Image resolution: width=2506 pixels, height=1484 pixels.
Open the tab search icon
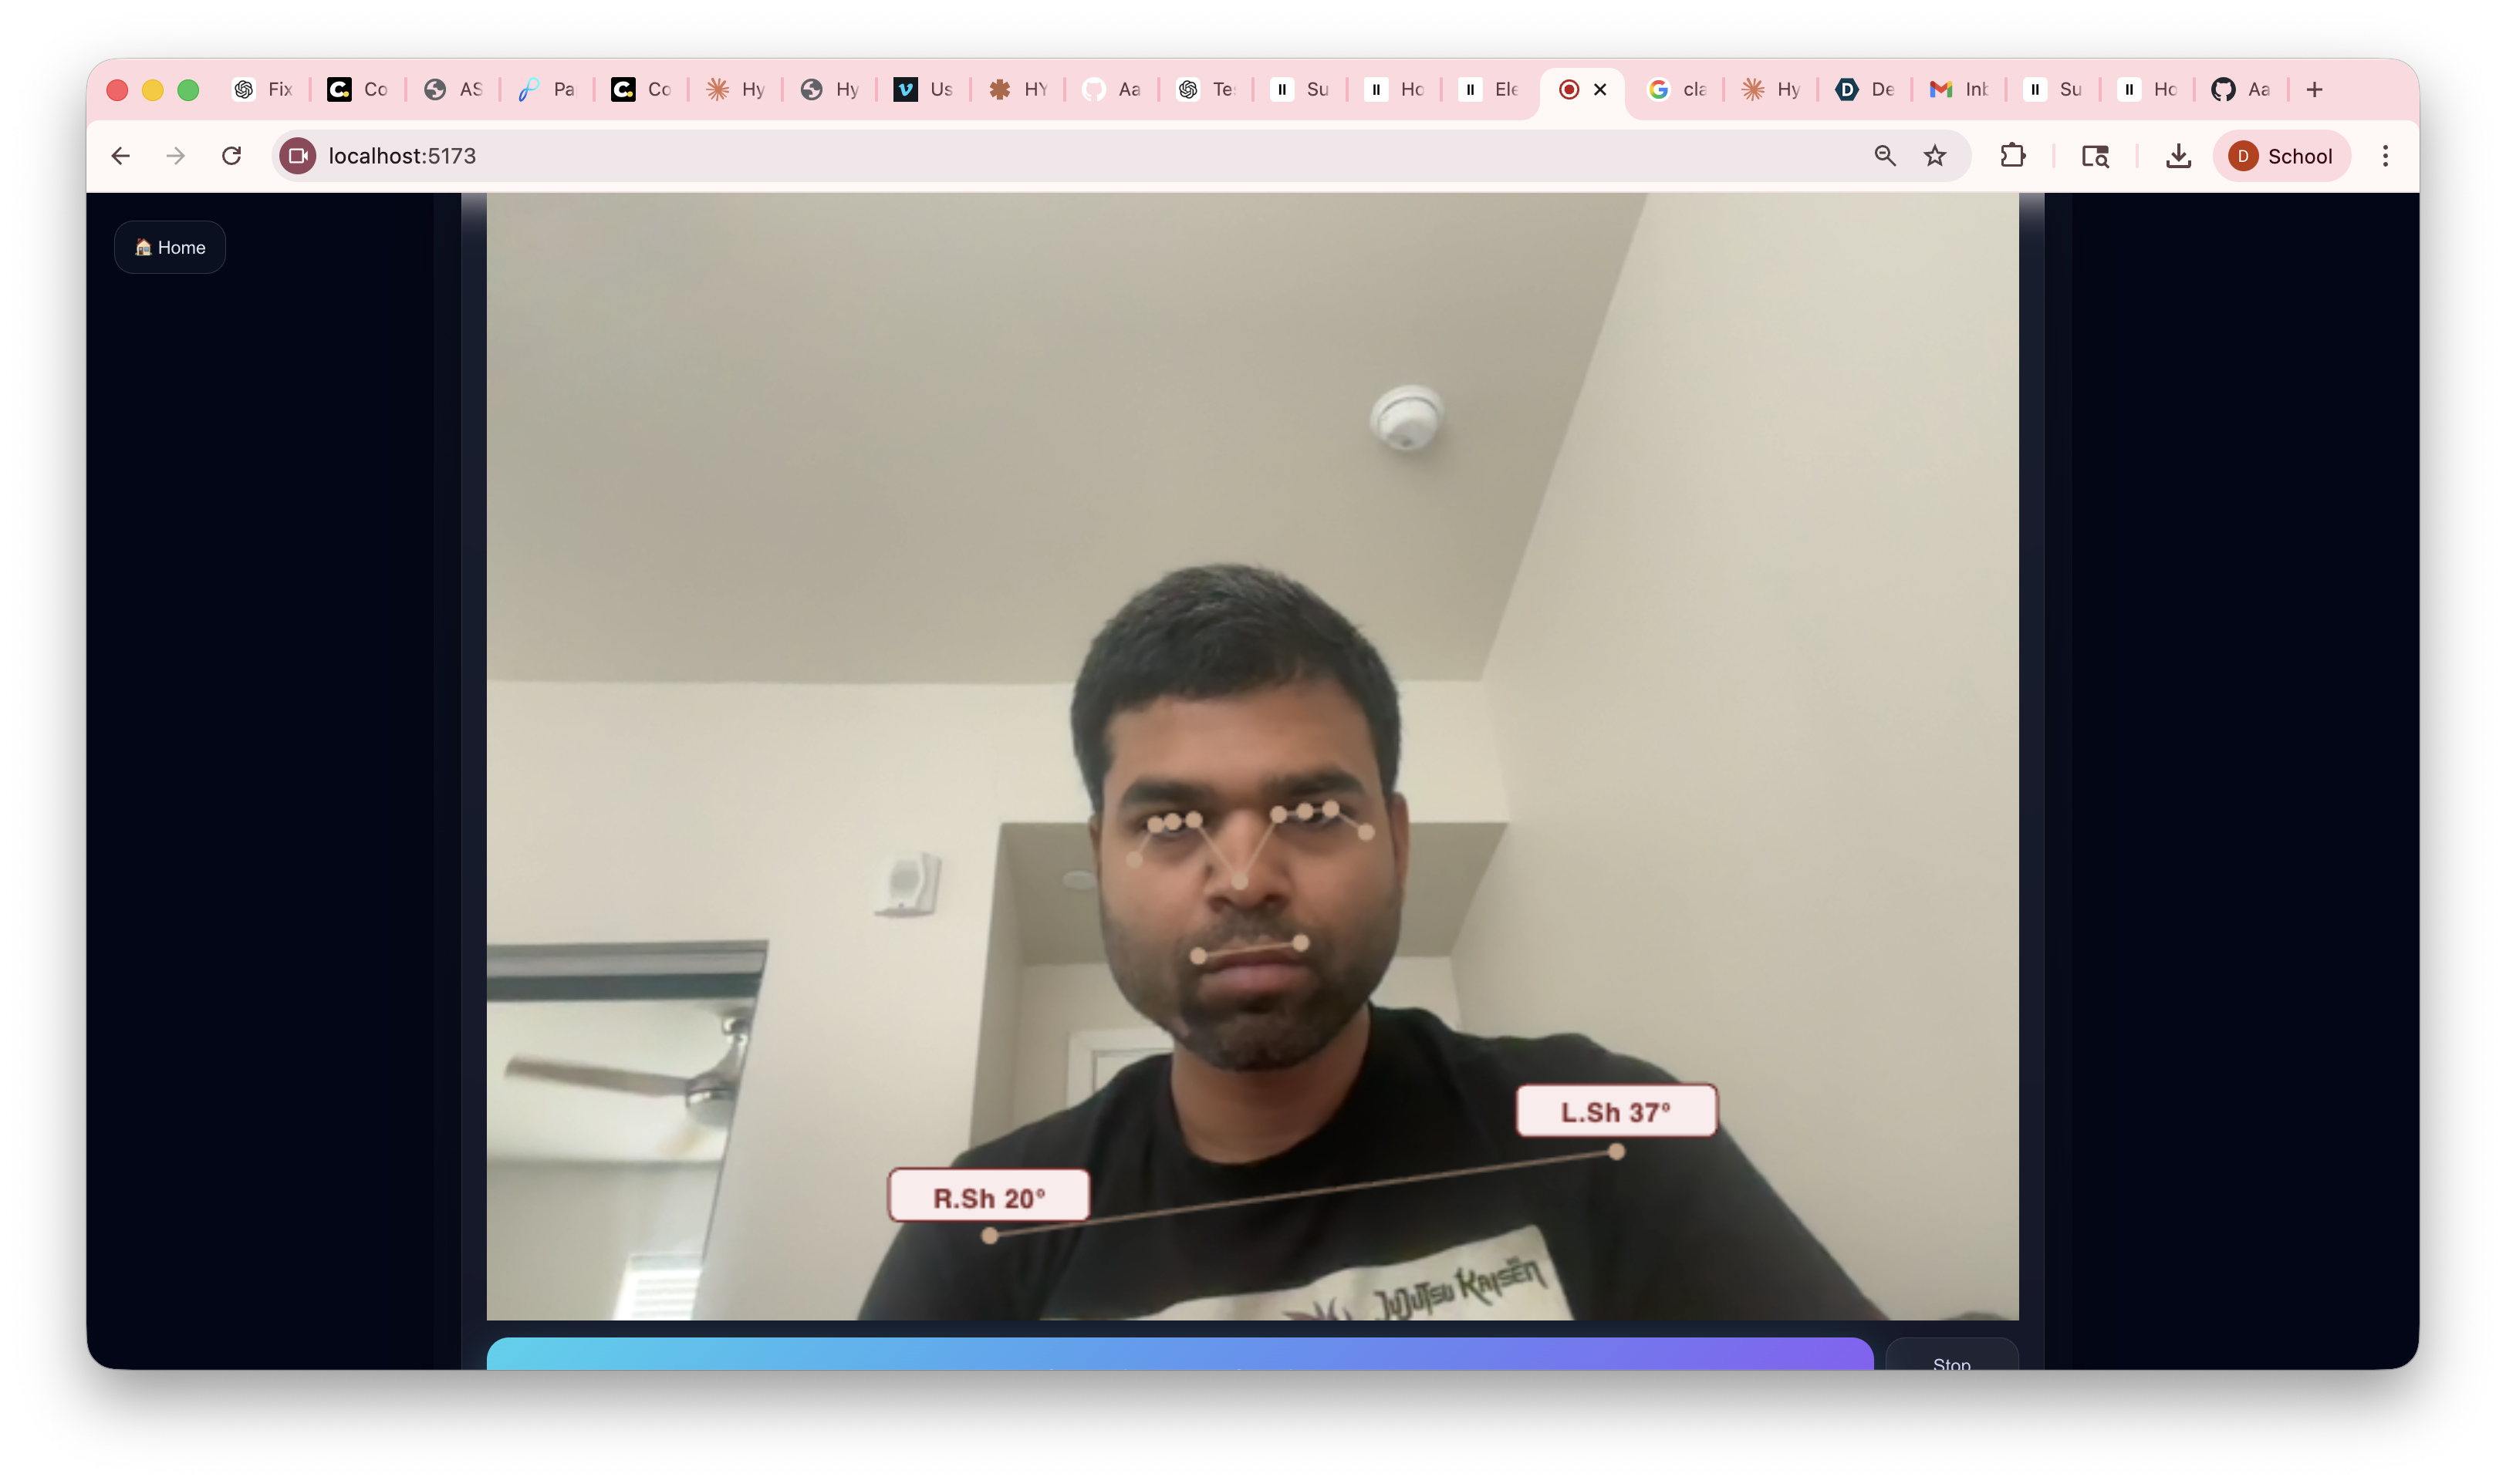(x=2095, y=156)
